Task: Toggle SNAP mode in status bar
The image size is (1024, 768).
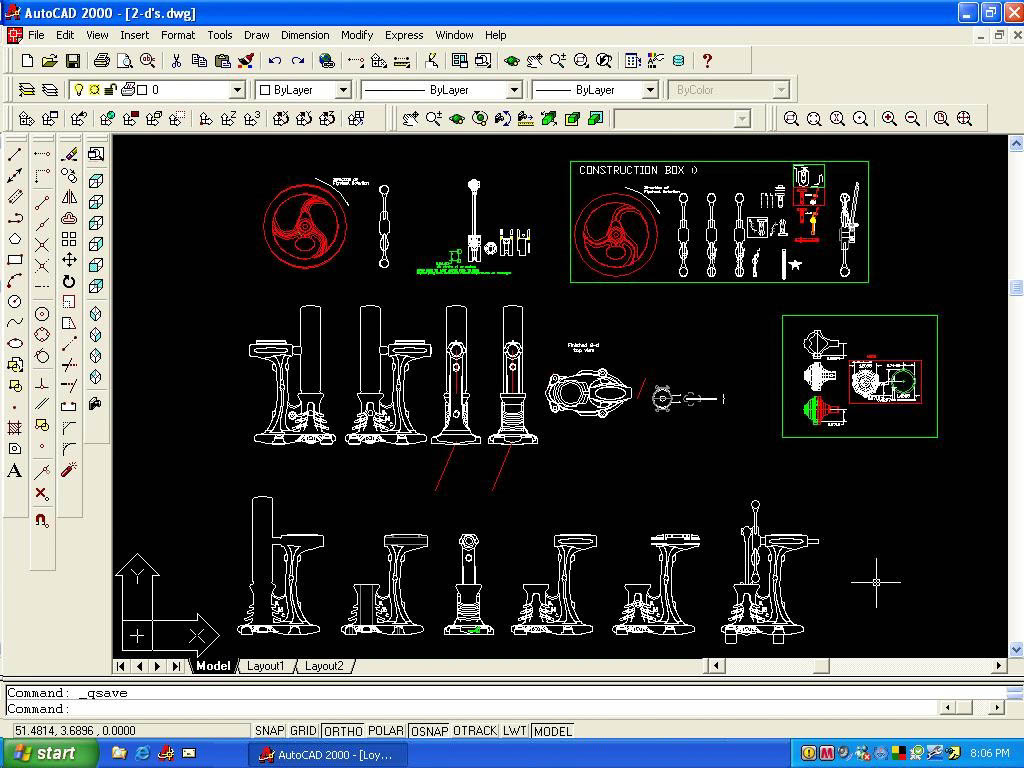Action: pyautogui.click(x=269, y=731)
